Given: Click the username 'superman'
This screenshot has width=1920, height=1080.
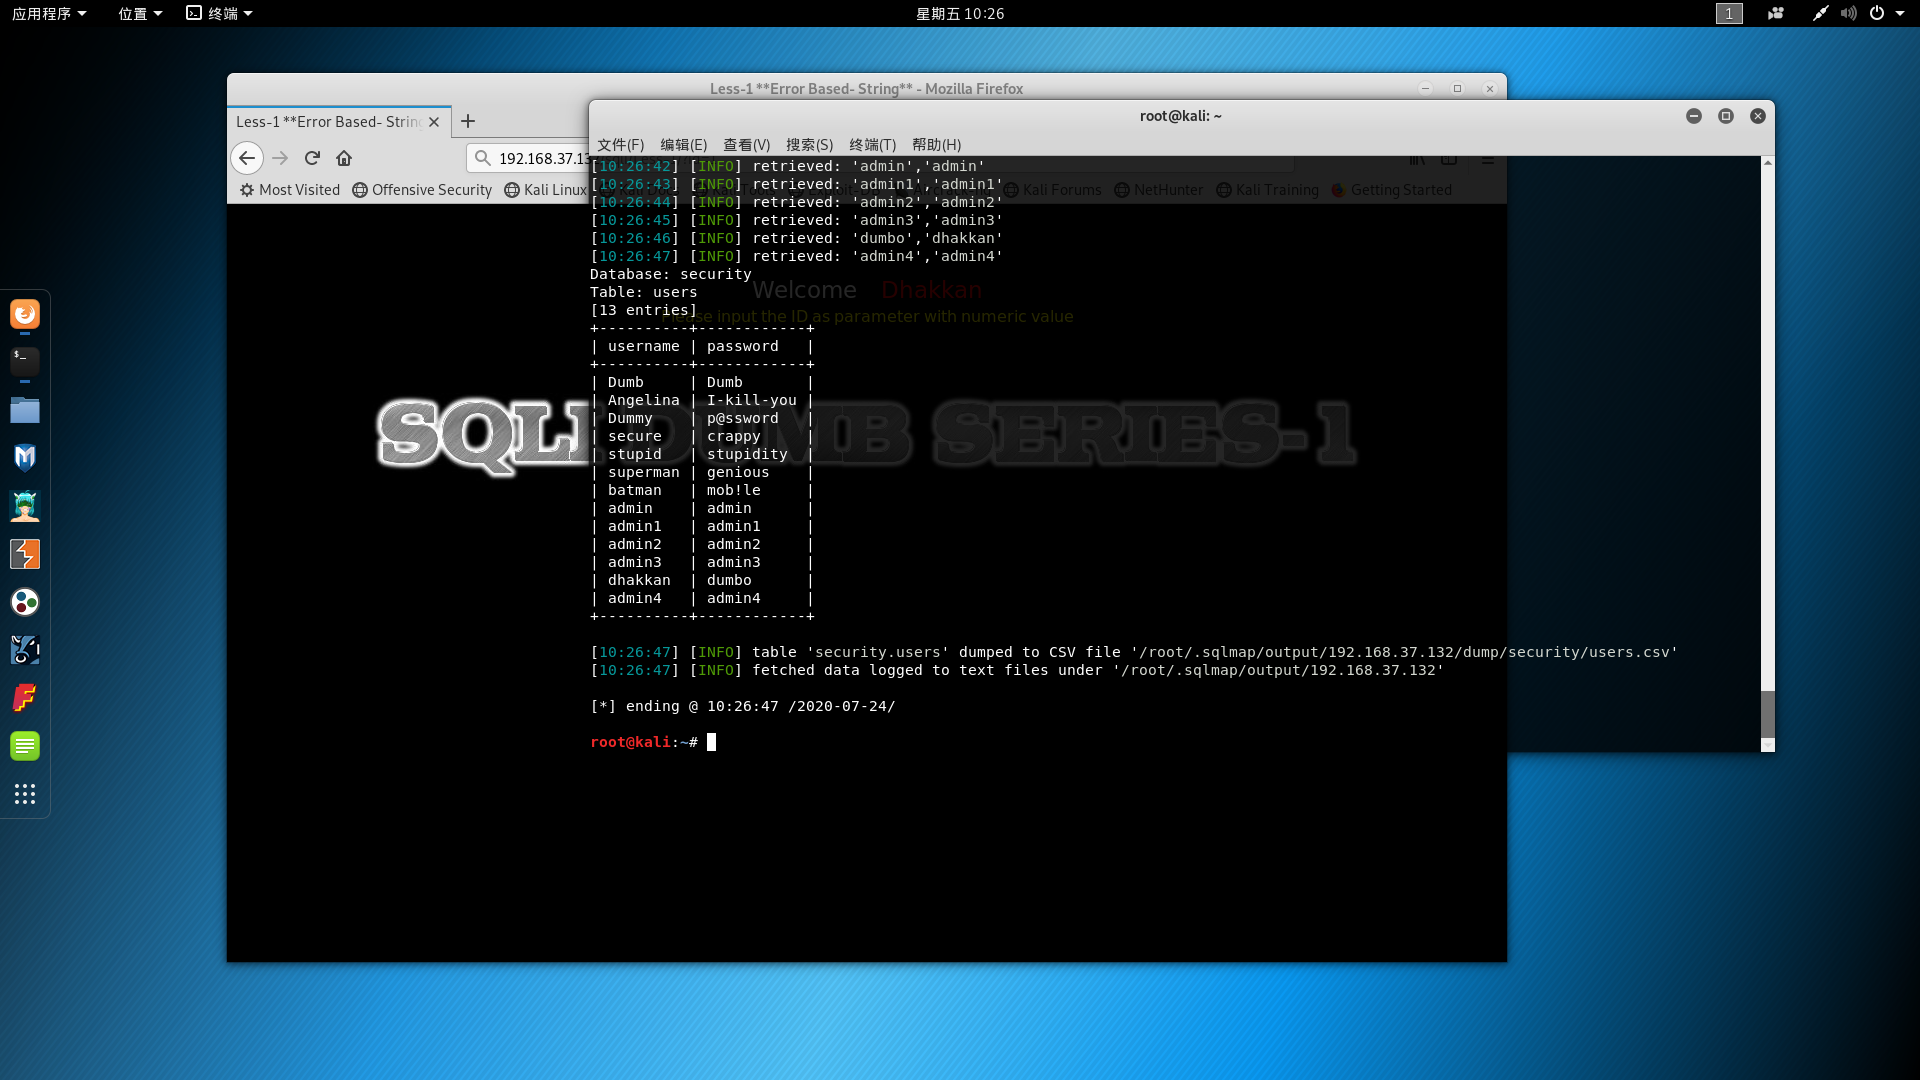Looking at the screenshot, I should 643,472.
